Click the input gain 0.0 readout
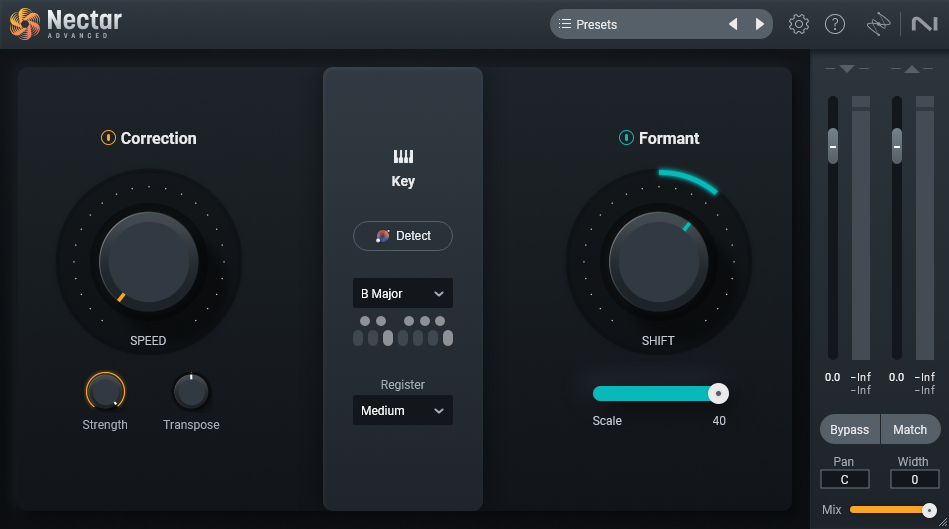 pos(832,377)
